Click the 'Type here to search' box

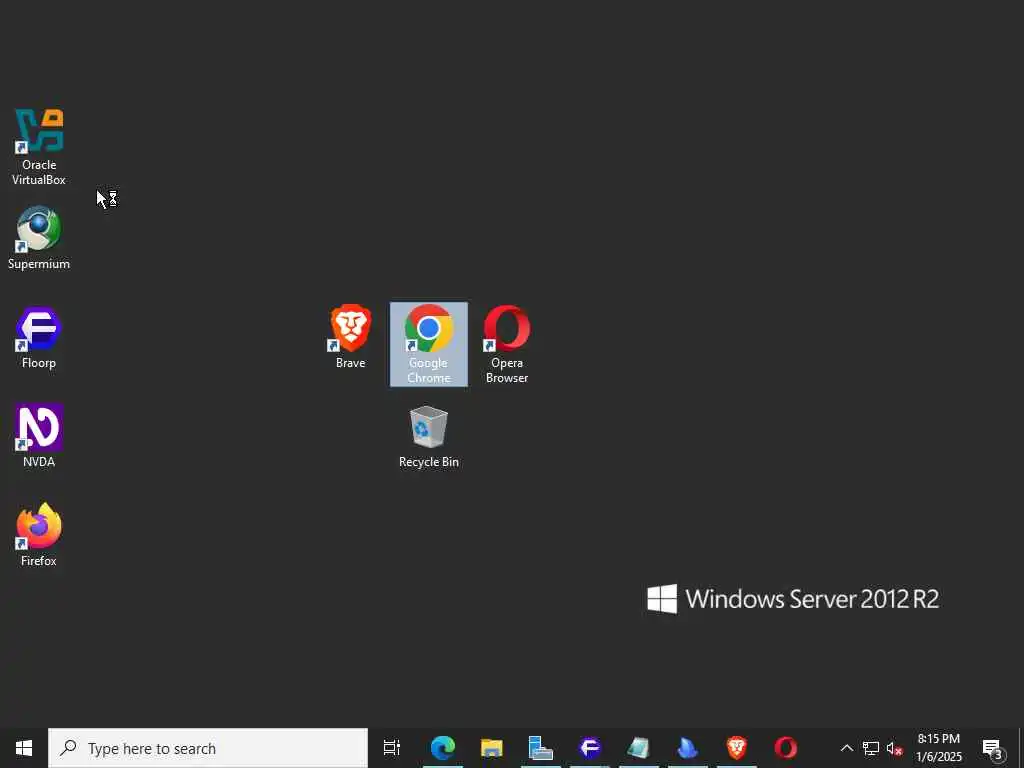pos(208,748)
